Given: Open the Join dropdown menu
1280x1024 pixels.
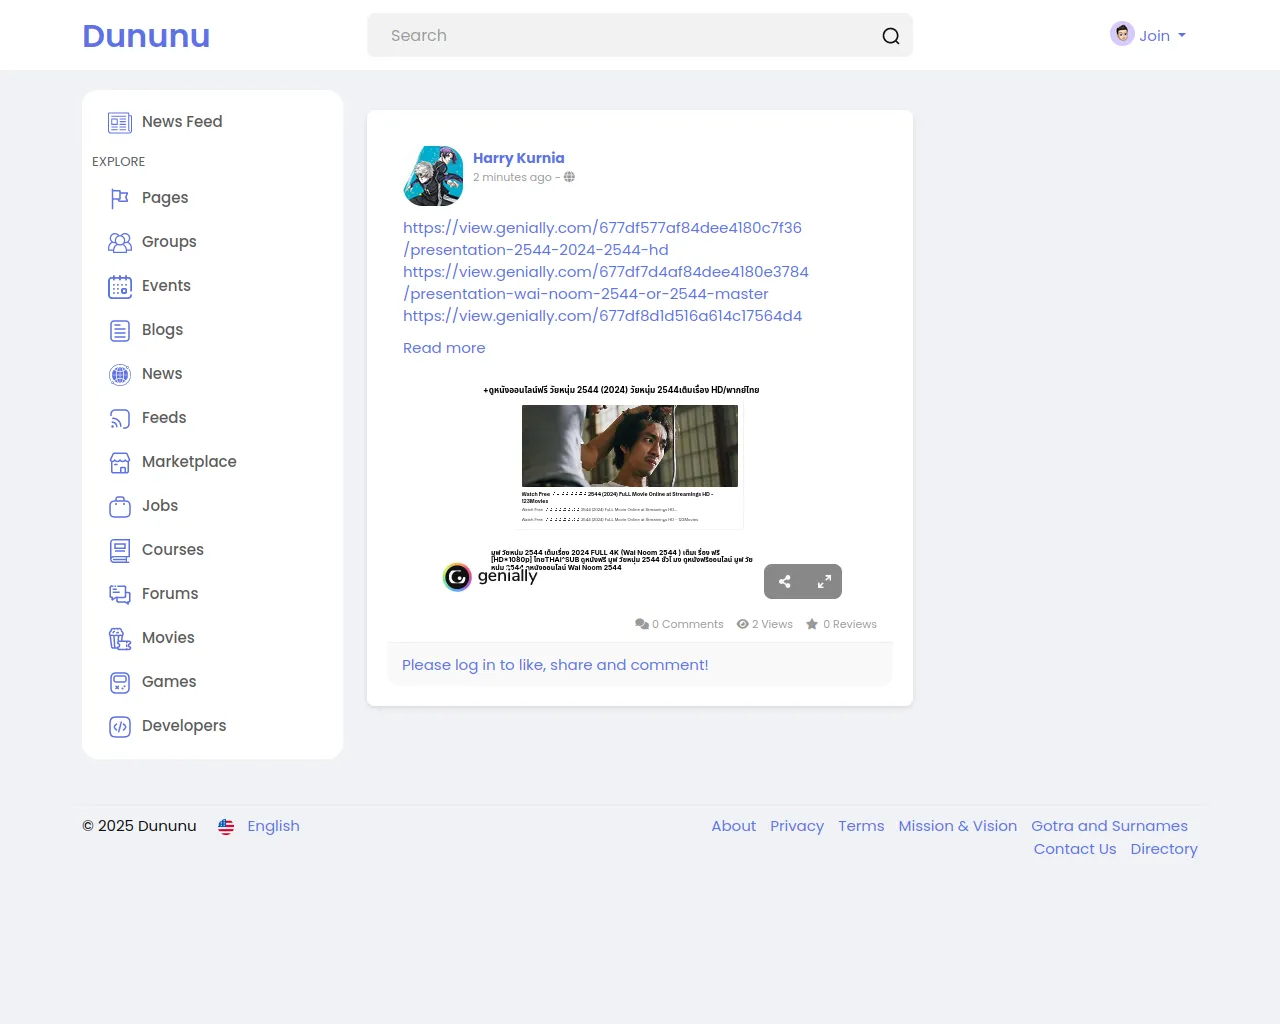Looking at the screenshot, I should tap(1149, 35).
